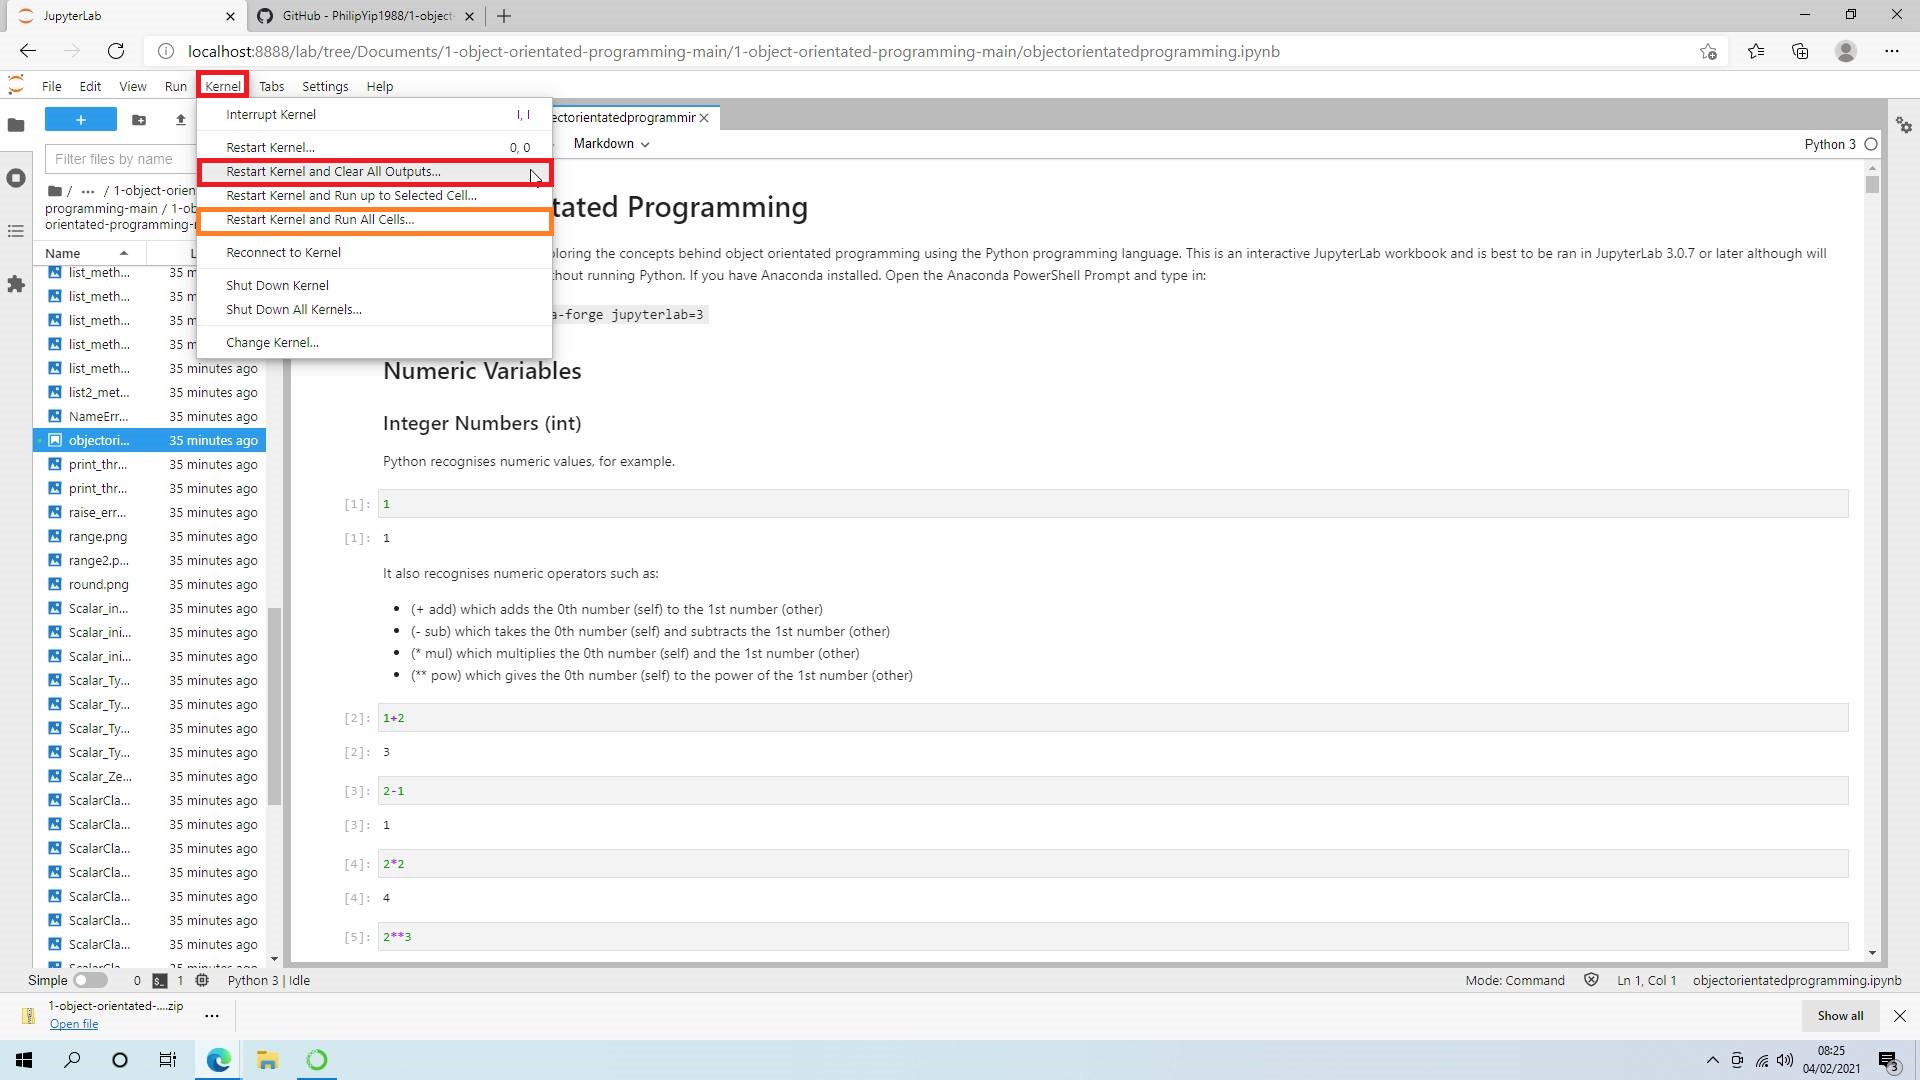
Task: Click Open file link for downloaded zip
Action: click(74, 1023)
